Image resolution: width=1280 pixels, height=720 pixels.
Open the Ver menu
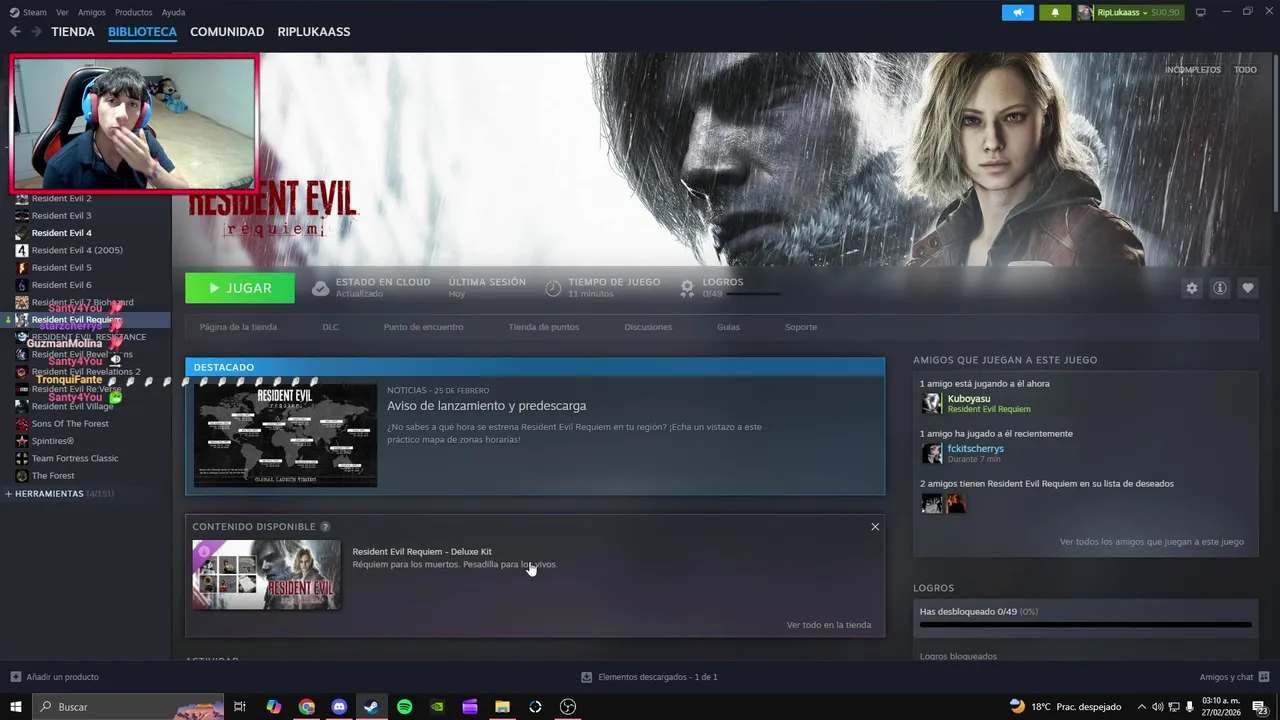tap(62, 12)
